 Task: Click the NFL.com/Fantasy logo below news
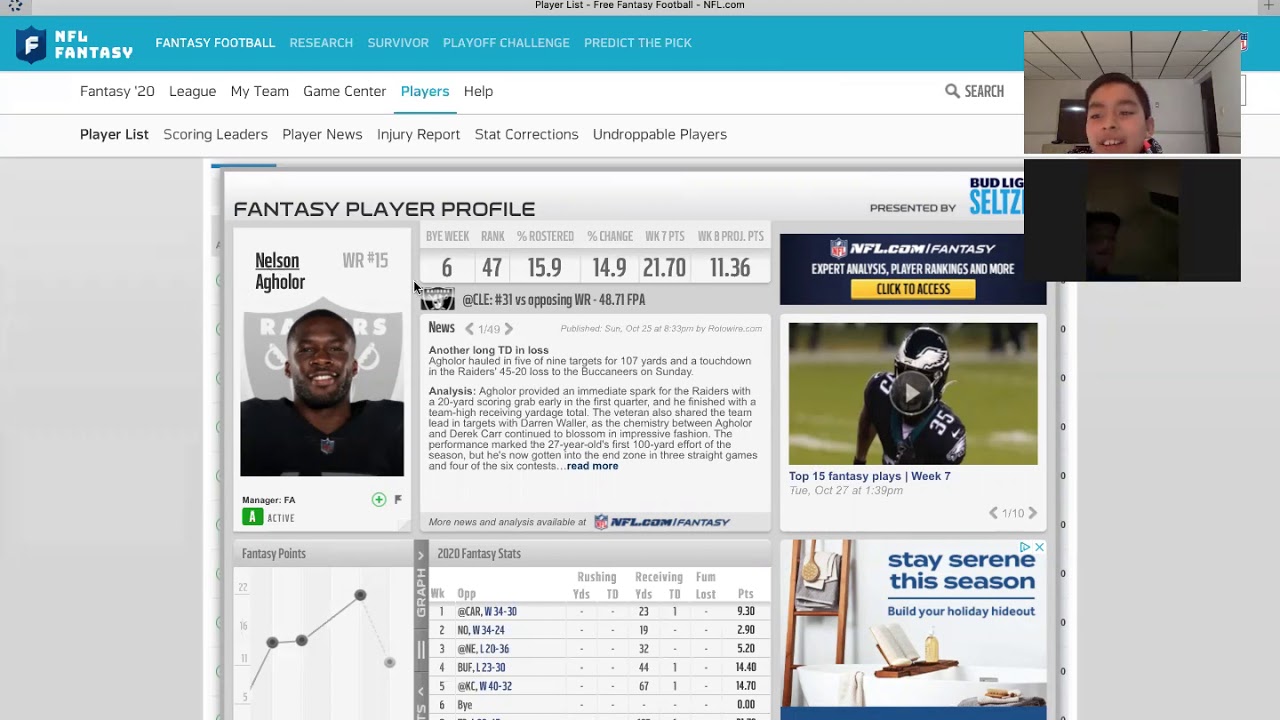(662, 522)
